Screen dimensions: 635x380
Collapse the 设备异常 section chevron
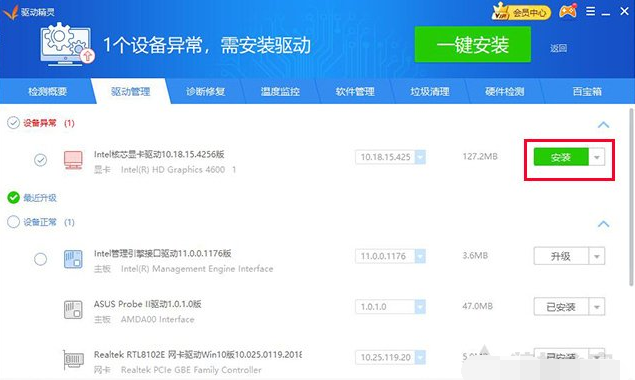603,124
